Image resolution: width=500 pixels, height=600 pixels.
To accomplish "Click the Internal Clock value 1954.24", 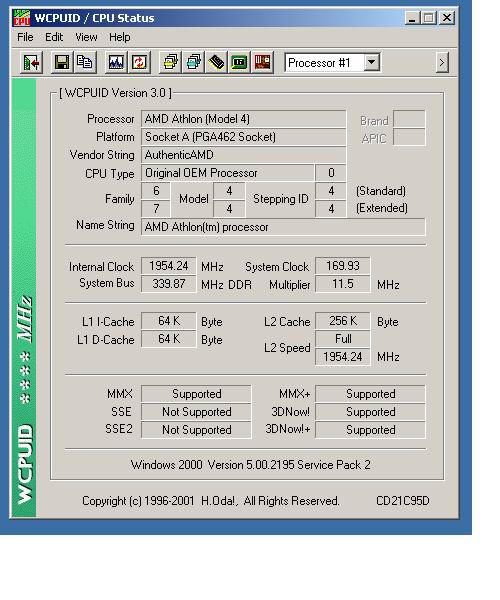I will 169,266.
